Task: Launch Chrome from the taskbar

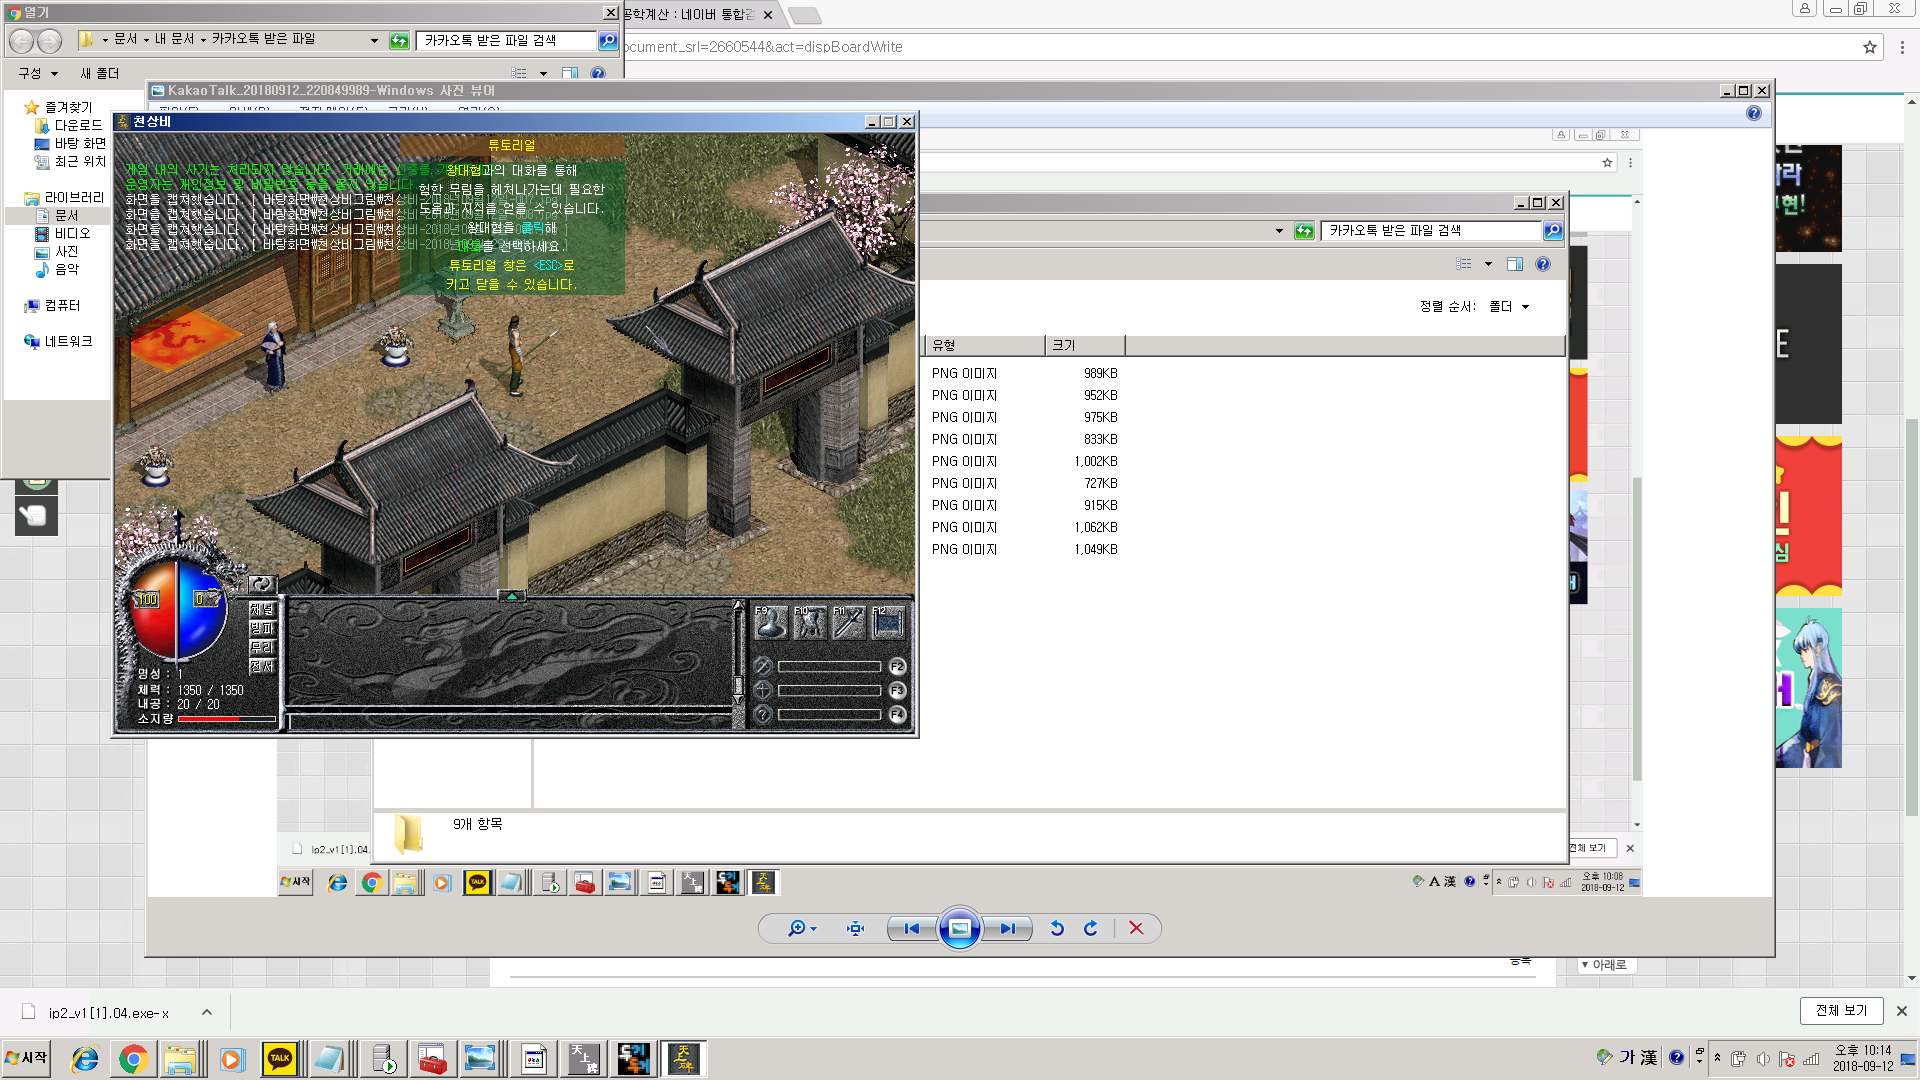Action: click(133, 1058)
